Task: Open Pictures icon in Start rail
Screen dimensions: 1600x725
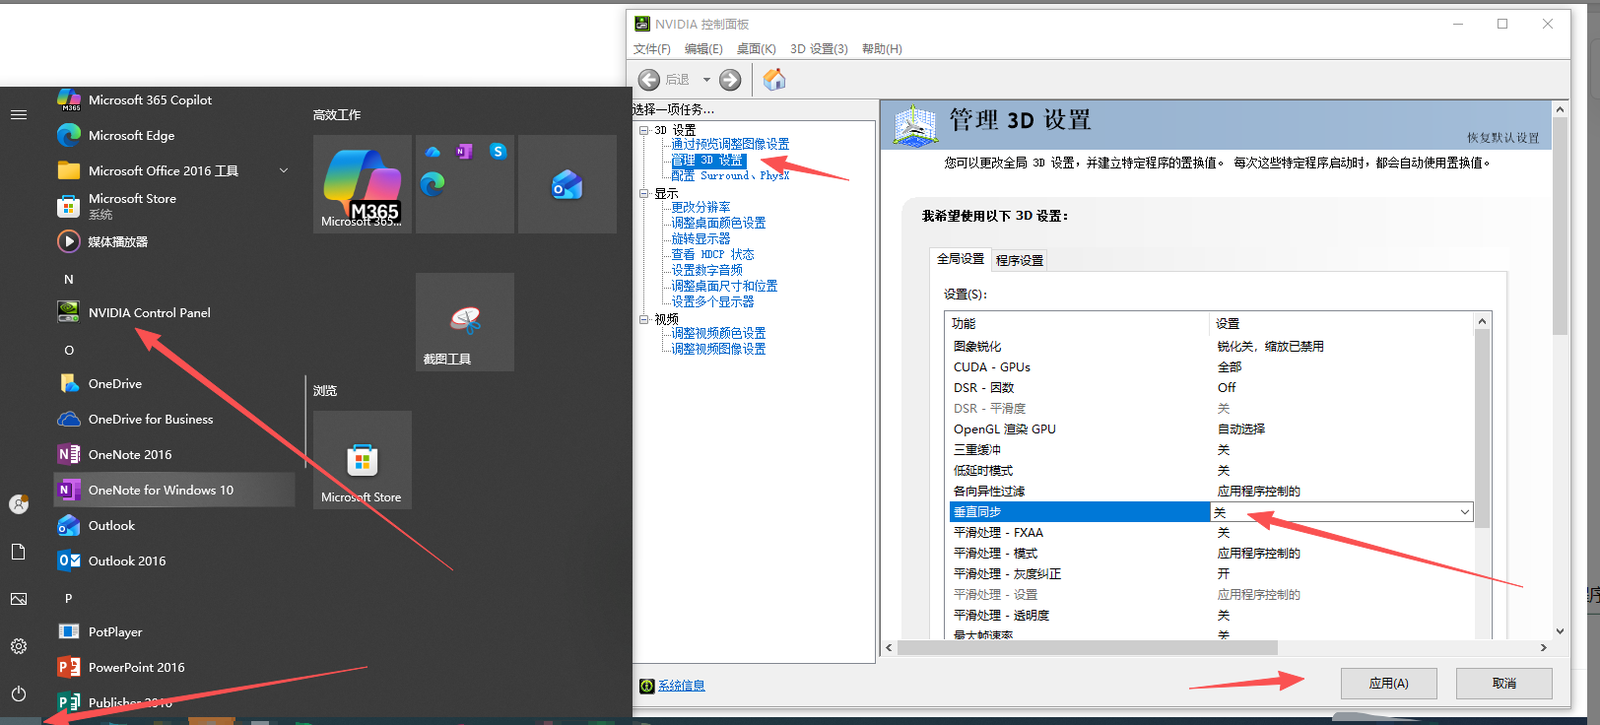Action: 18,599
